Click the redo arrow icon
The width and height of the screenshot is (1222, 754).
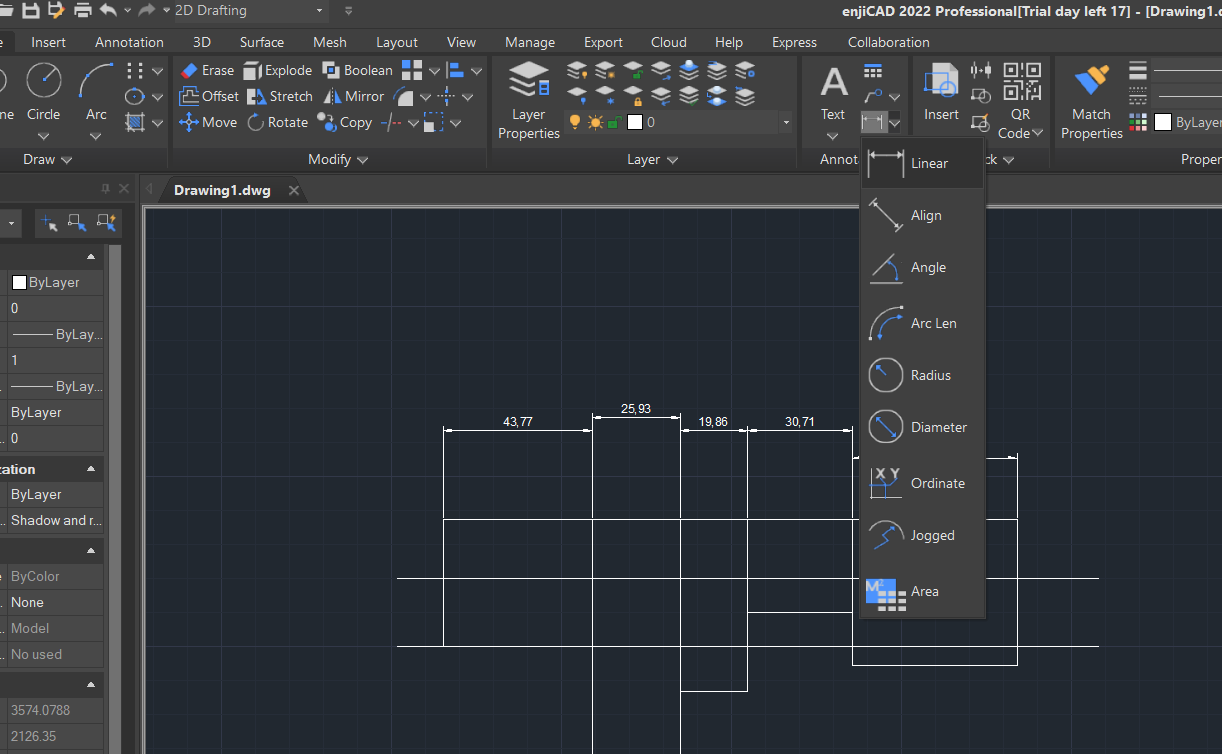[146, 10]
